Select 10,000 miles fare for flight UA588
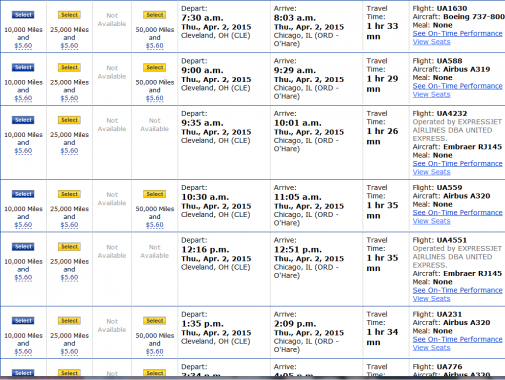This screenshot has width=505, height=380. tap(23, 67)
